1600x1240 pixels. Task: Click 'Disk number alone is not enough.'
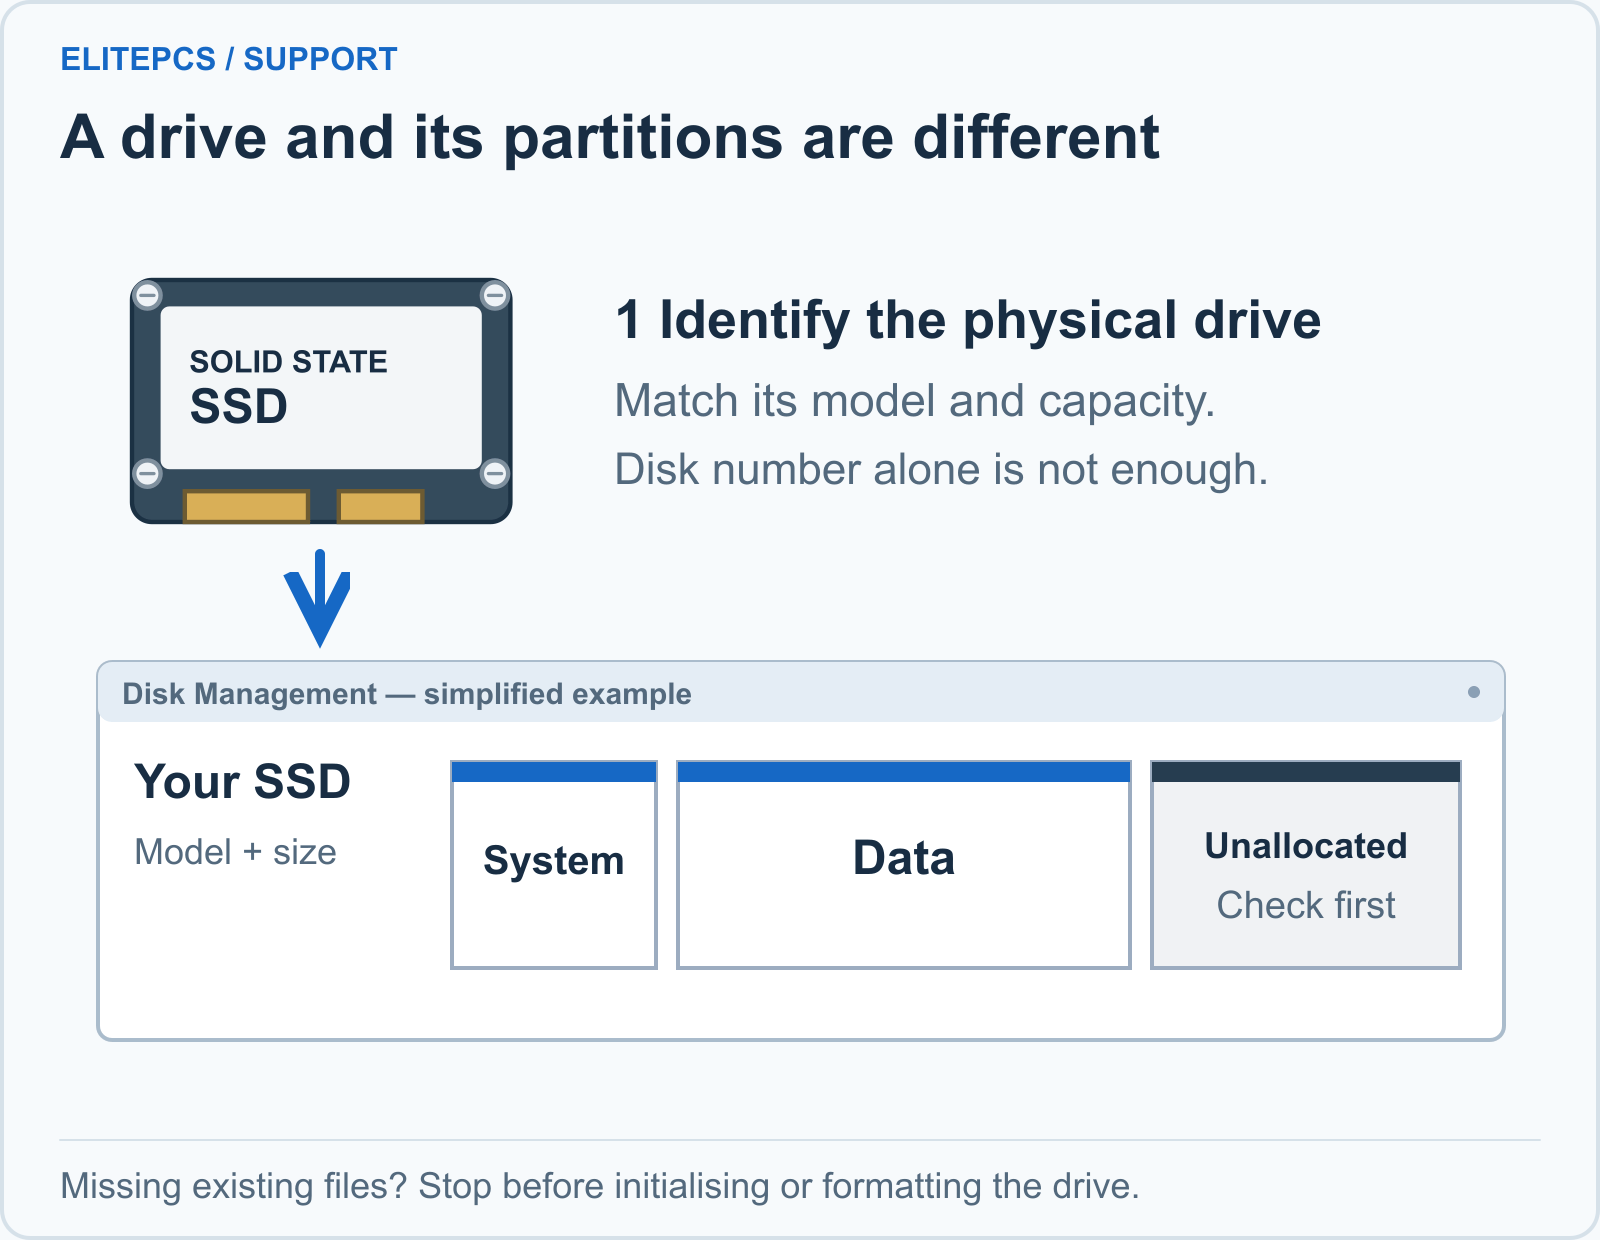point(941,469)
